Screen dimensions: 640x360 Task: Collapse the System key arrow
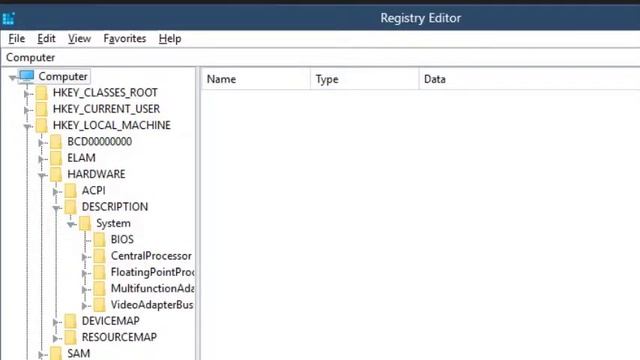point(71,224)
